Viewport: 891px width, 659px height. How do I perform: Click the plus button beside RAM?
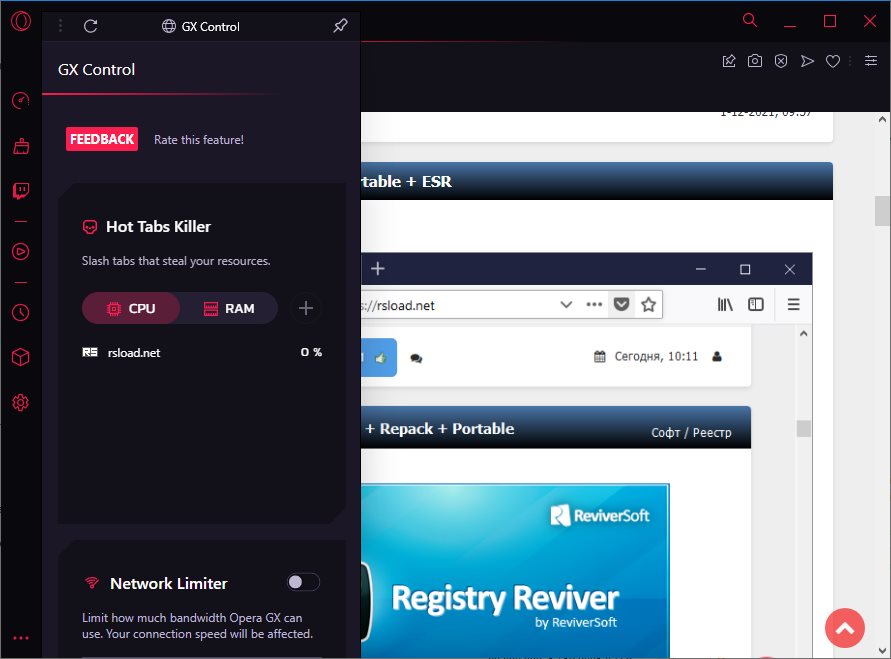306,308
